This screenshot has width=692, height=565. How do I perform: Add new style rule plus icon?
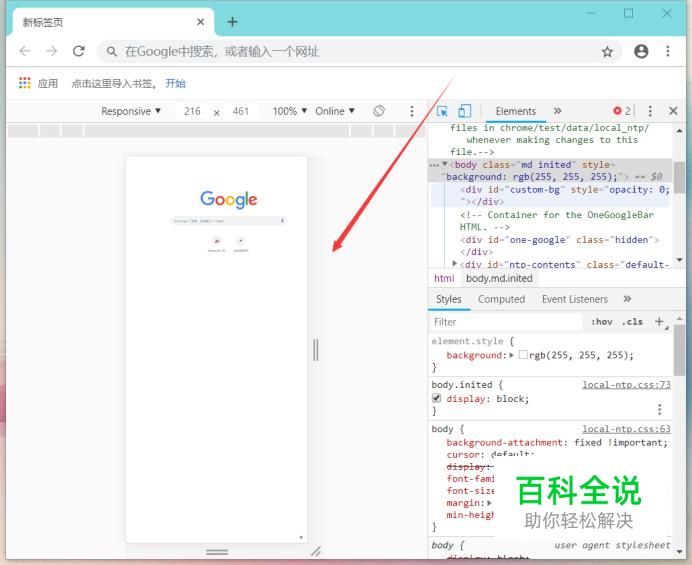pyautogui.click(x=659, y=321)
